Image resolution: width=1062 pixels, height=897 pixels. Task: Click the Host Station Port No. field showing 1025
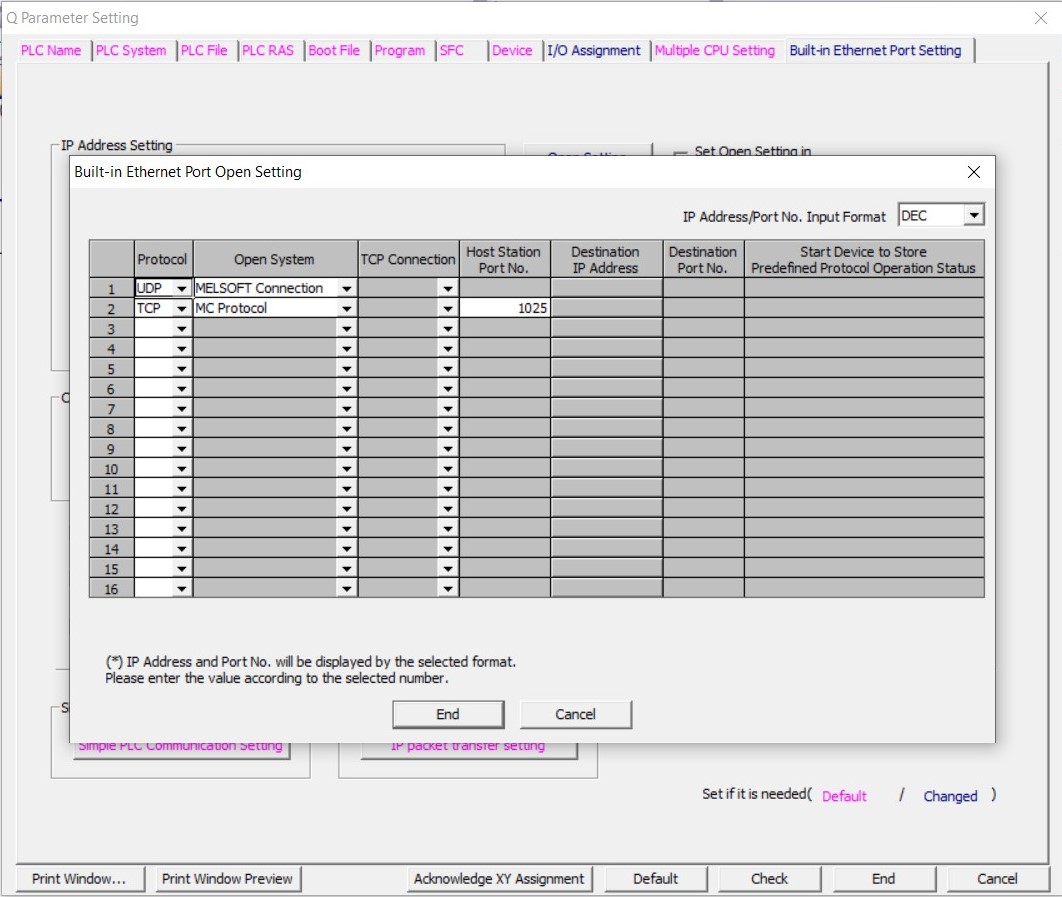tap(505, 309)
